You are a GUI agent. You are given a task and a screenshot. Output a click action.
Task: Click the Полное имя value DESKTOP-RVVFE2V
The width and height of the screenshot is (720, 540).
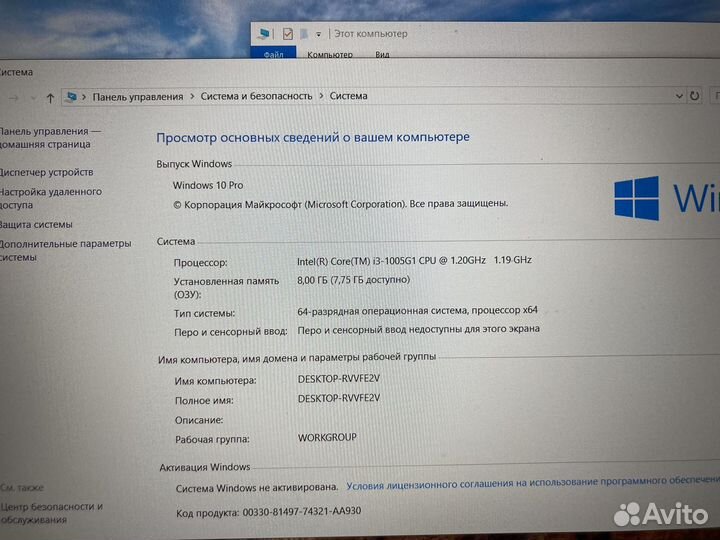(x=339, y=398)
